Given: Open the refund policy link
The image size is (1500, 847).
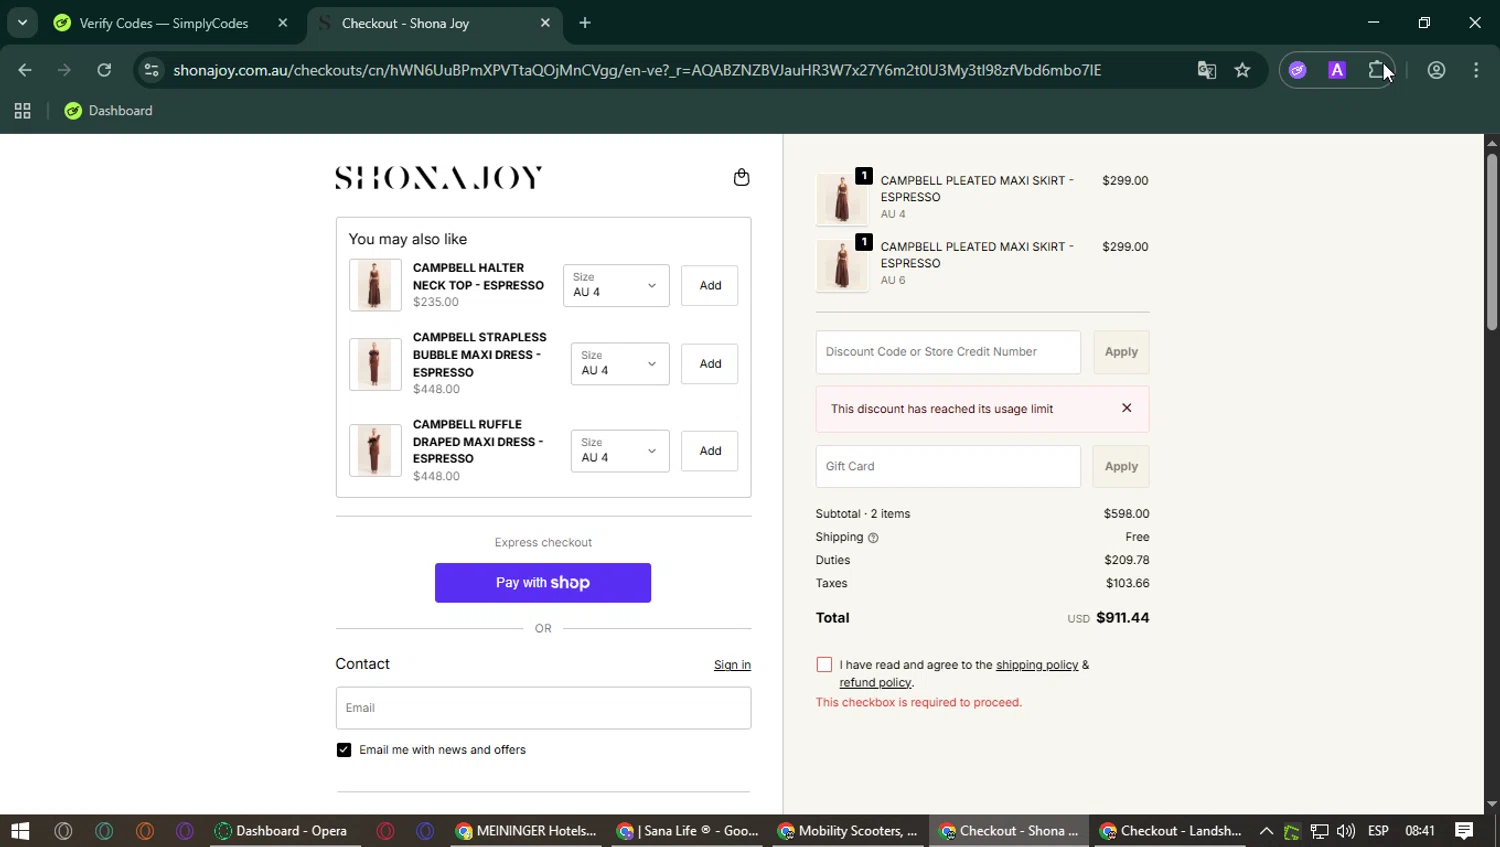Looking at the screenshot, I should pyautogui.click(x=875, y=683).
